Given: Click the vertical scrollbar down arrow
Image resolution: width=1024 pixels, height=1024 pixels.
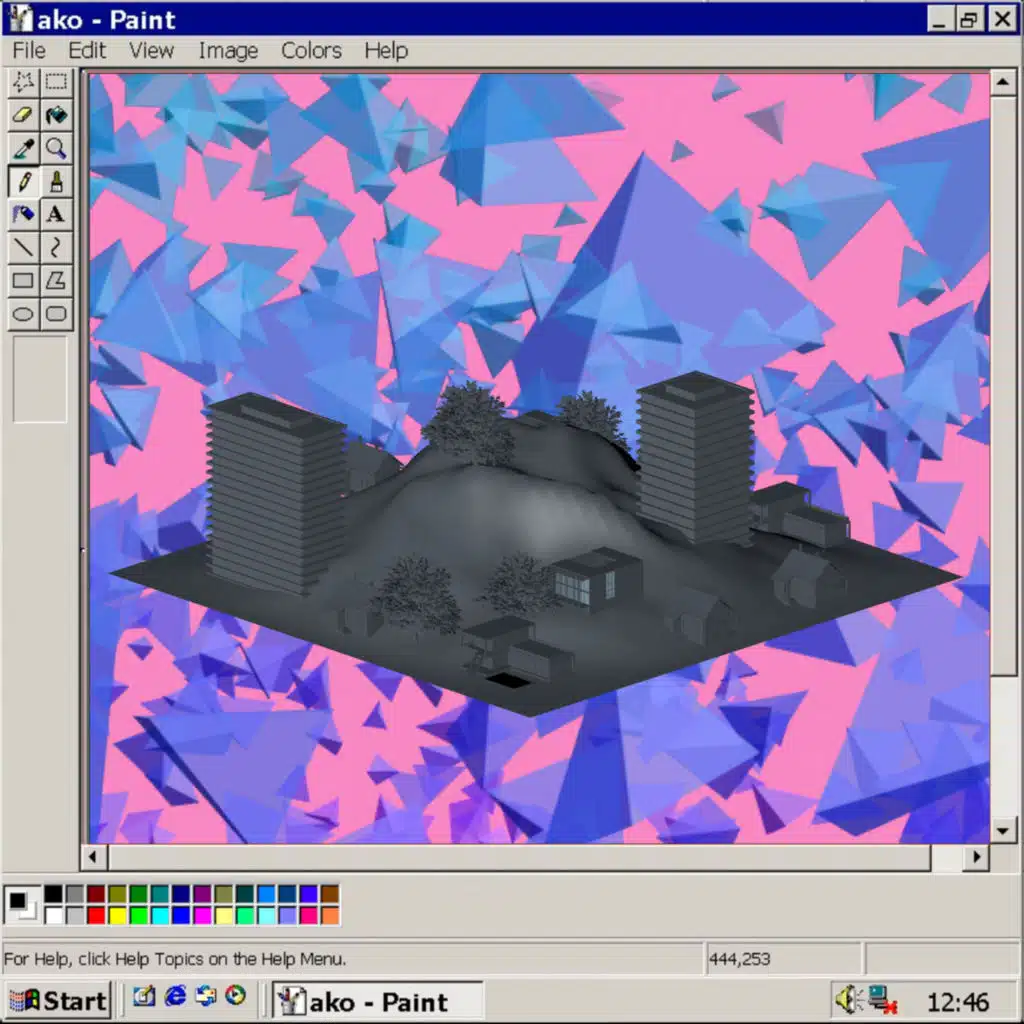Looking at the screenshot, I should [1003, 830].
